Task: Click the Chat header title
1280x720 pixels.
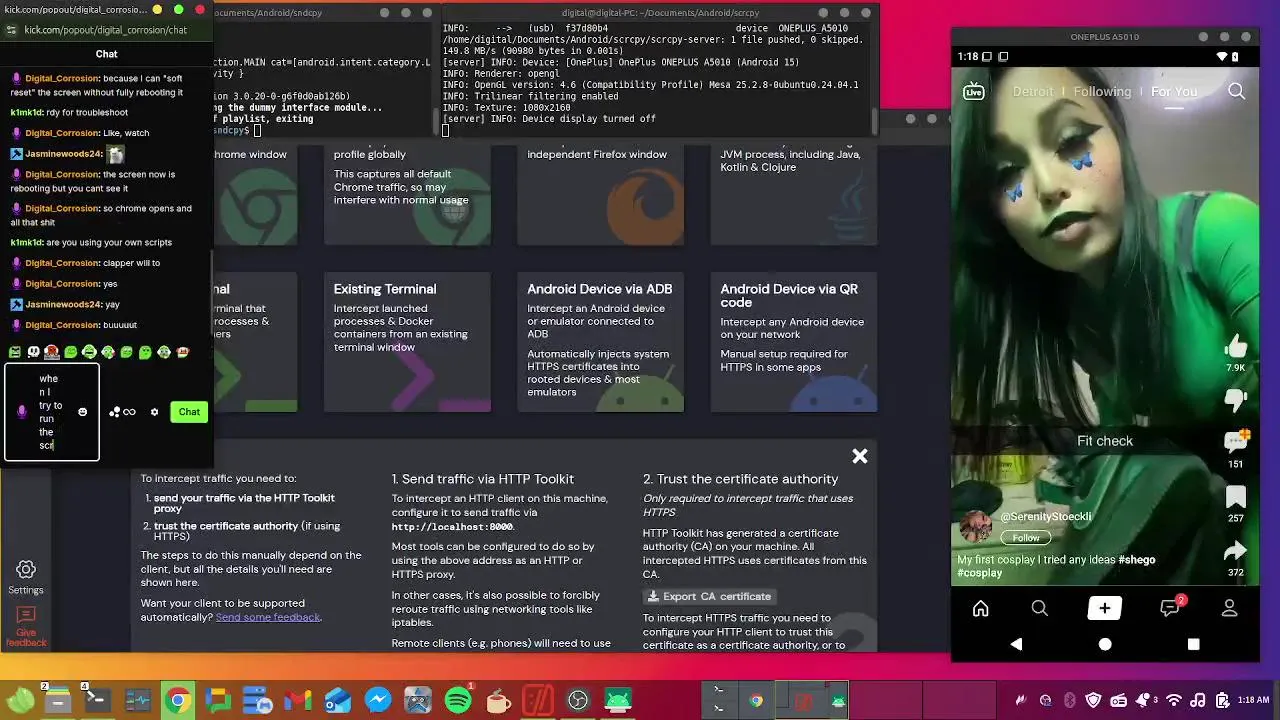Action: point(106,54)
